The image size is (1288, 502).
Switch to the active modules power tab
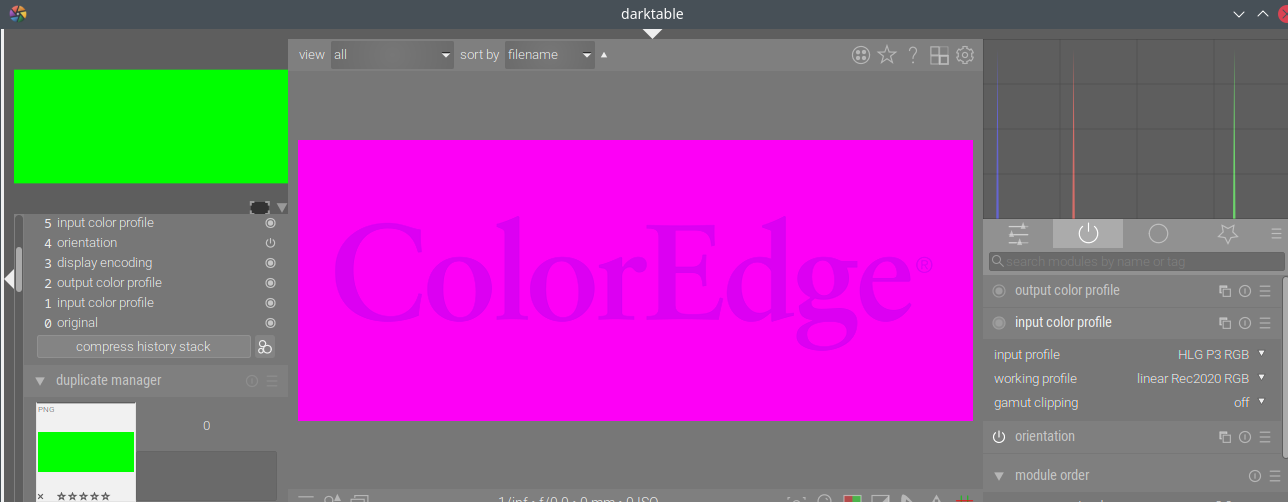click(1088, 234)
